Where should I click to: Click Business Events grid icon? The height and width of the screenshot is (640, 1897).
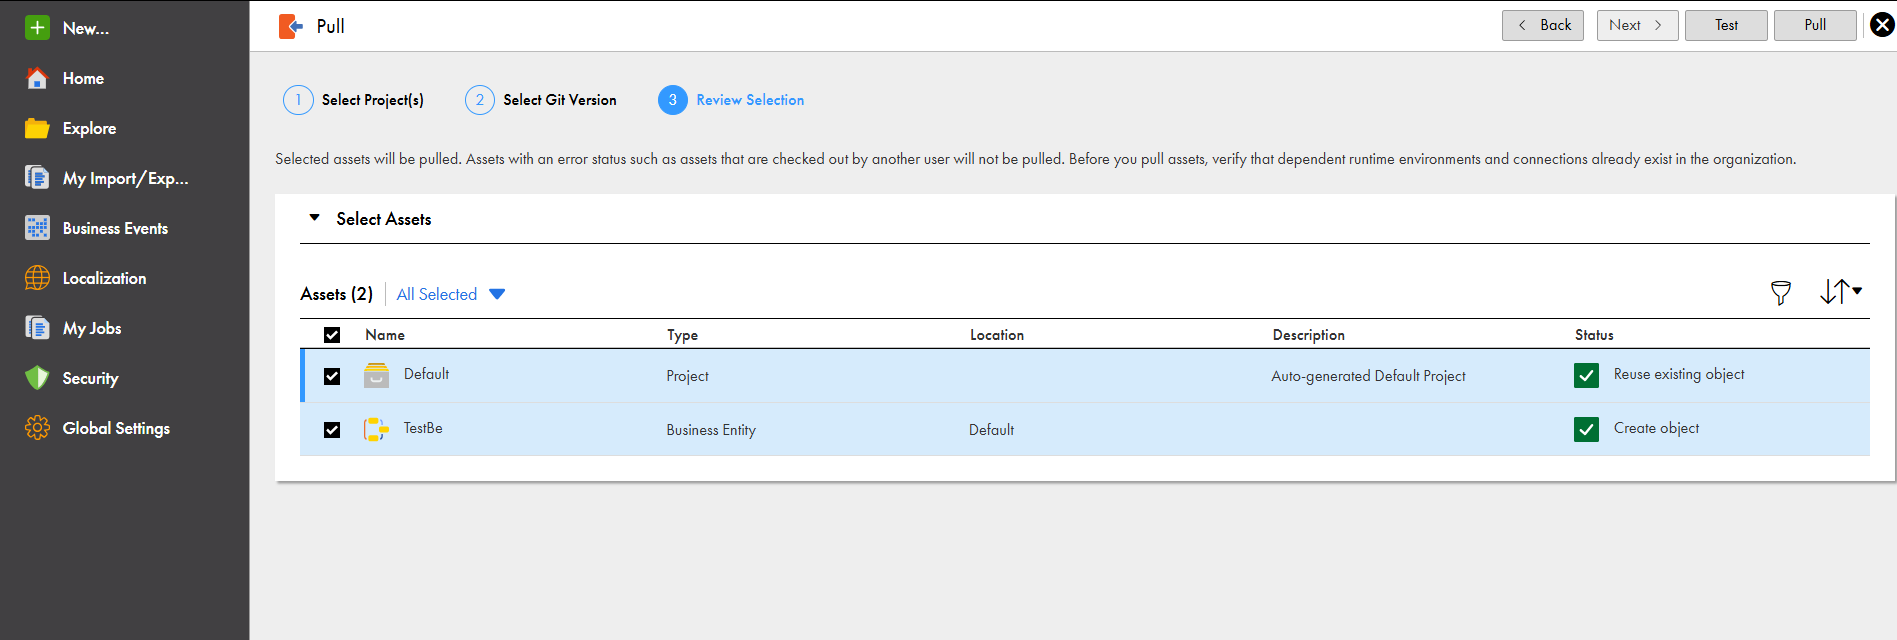[37, 228]
